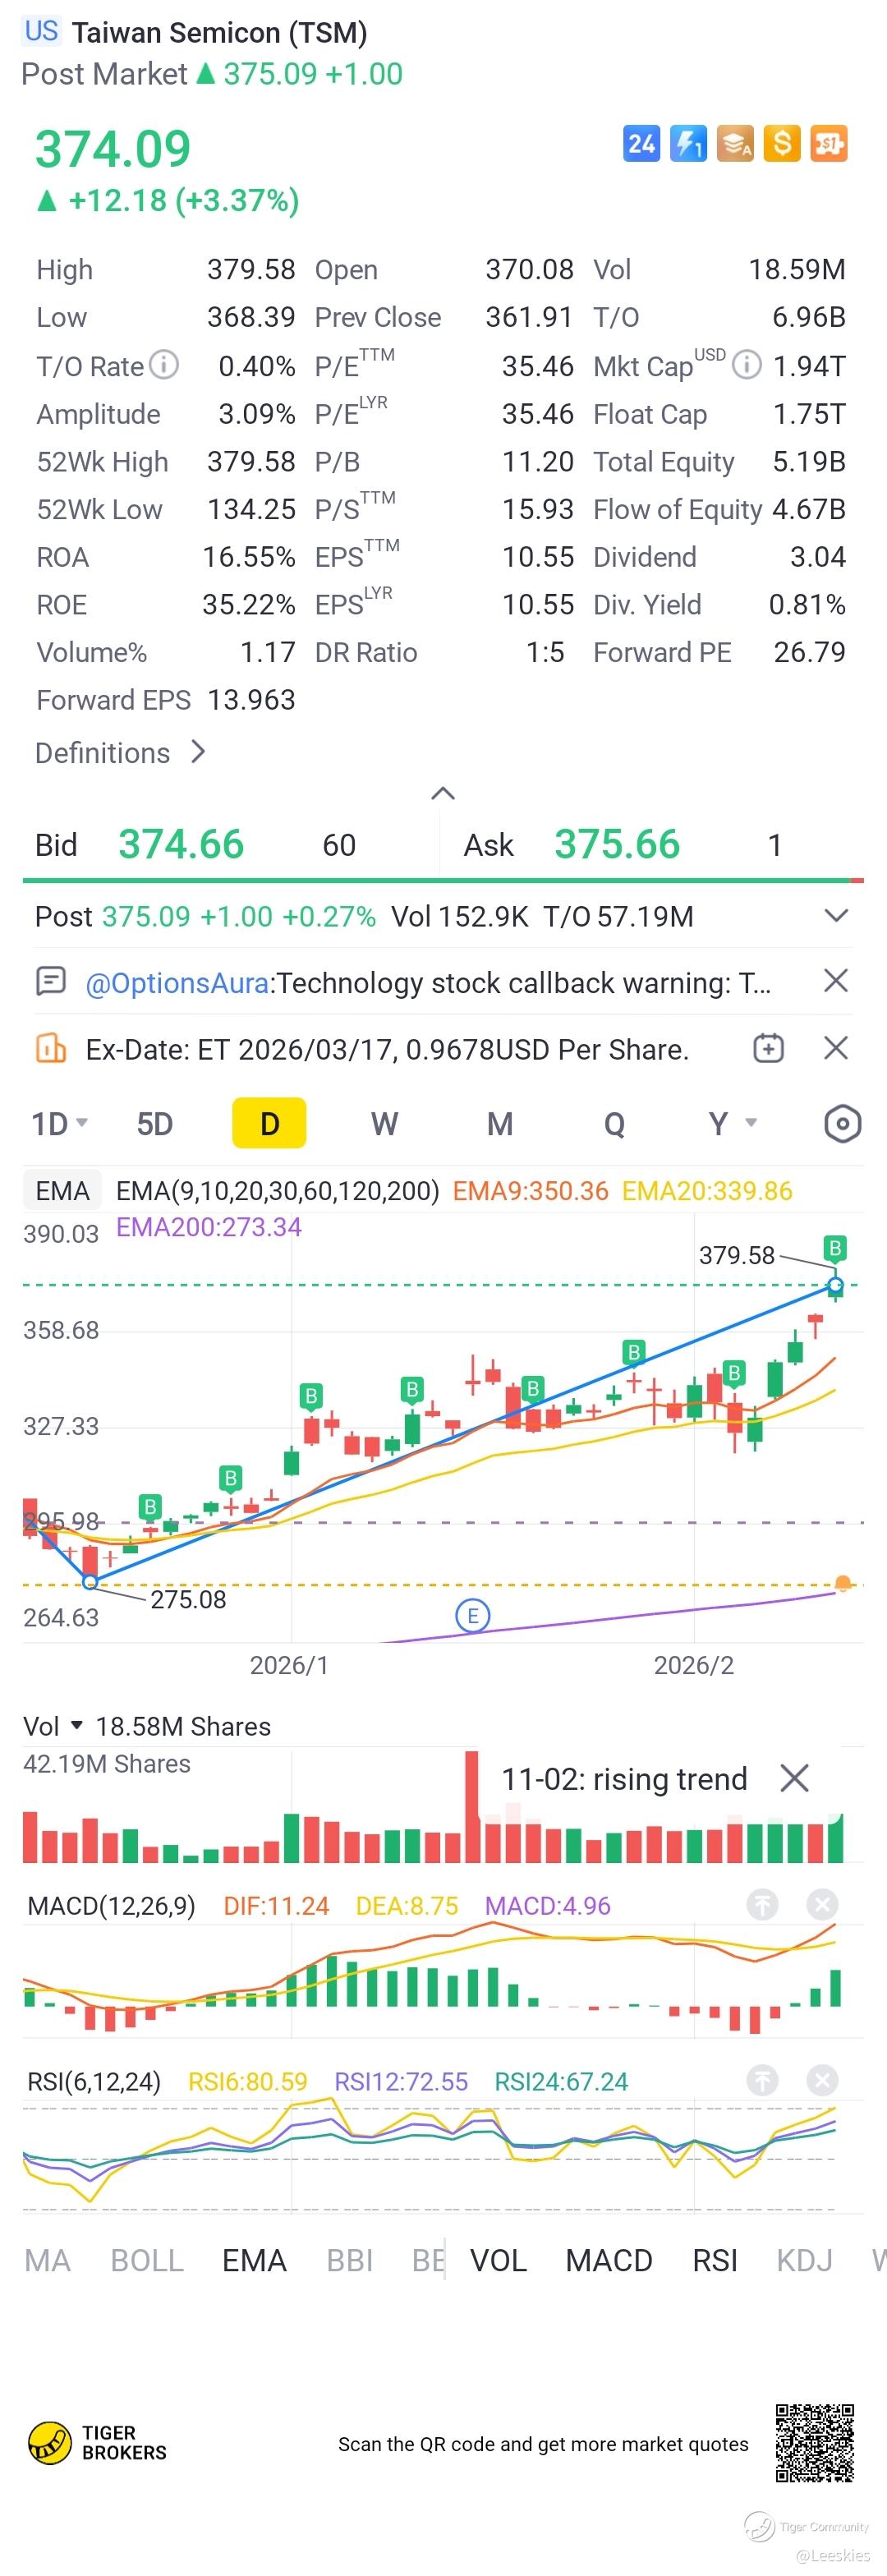Move MACD indicator panel up
Screen dimensions: 887x2576
click(762, 1905)
